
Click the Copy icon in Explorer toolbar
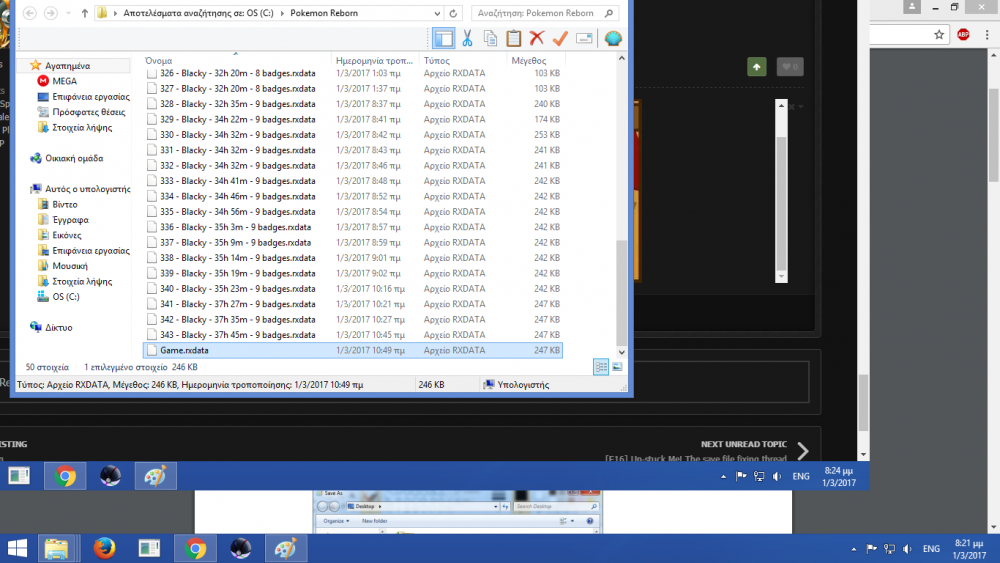tap(490, 39)
